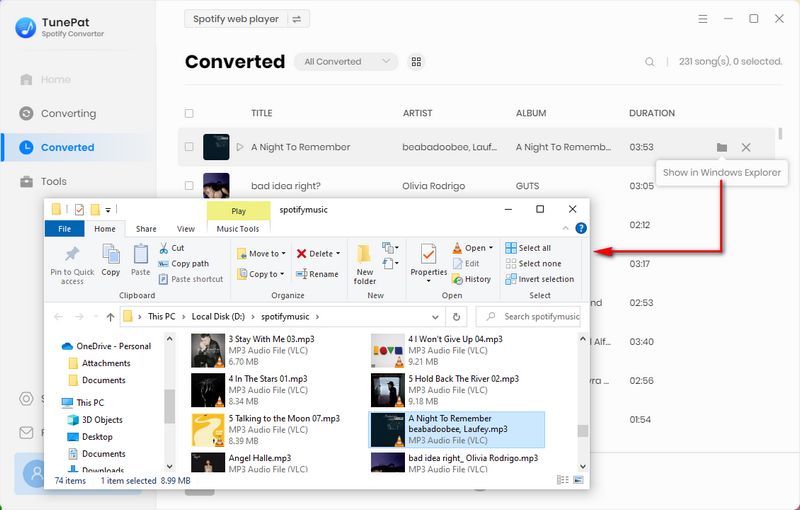
Task: Check the A Night To Remember checkbox
Action: coord(189,147)
